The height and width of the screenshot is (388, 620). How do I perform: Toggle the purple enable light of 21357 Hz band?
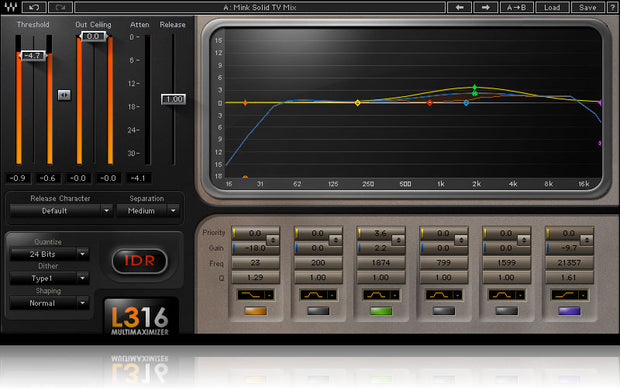(x=569, y=311)
